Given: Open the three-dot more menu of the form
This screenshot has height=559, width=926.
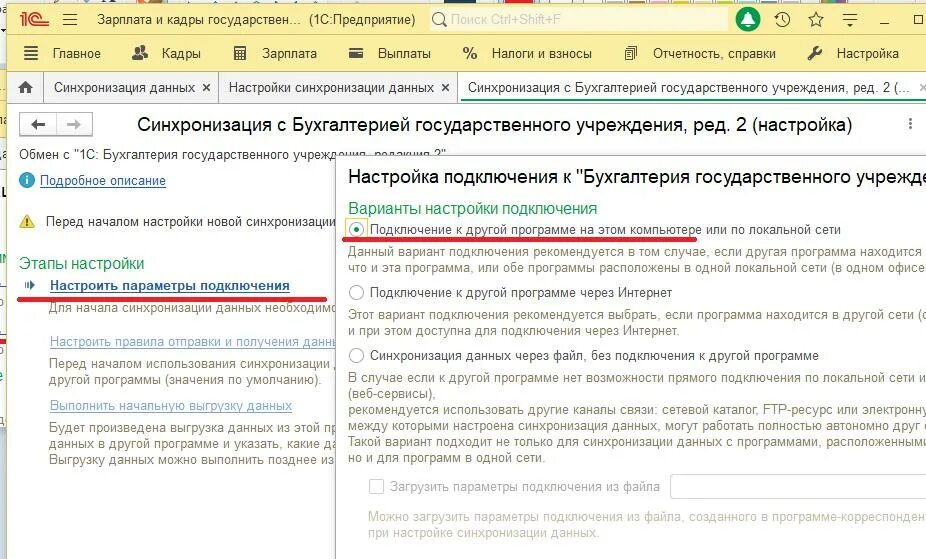Looking at the screenshot, I should [x=910, y=123].
